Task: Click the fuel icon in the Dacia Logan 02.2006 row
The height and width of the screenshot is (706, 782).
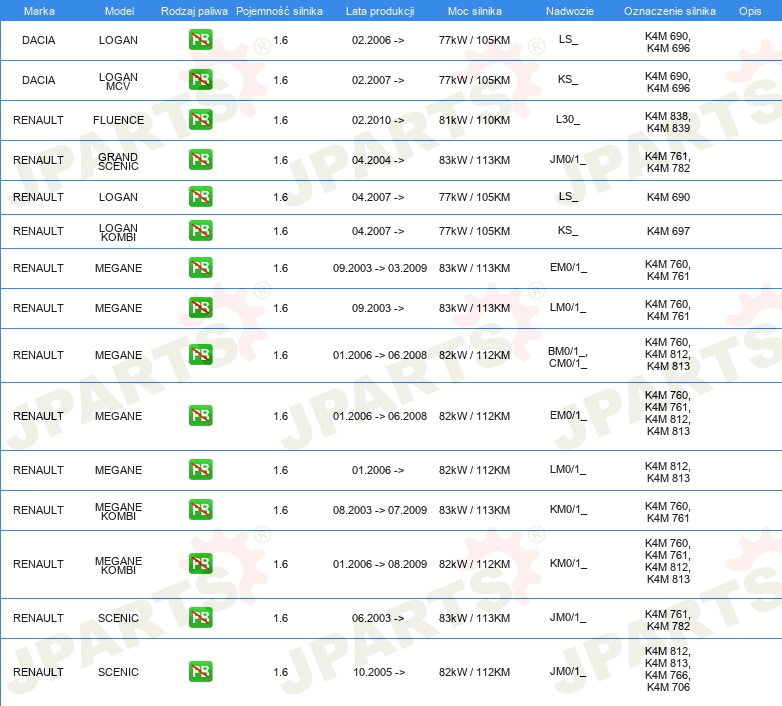Action: [x=200, y=40]
